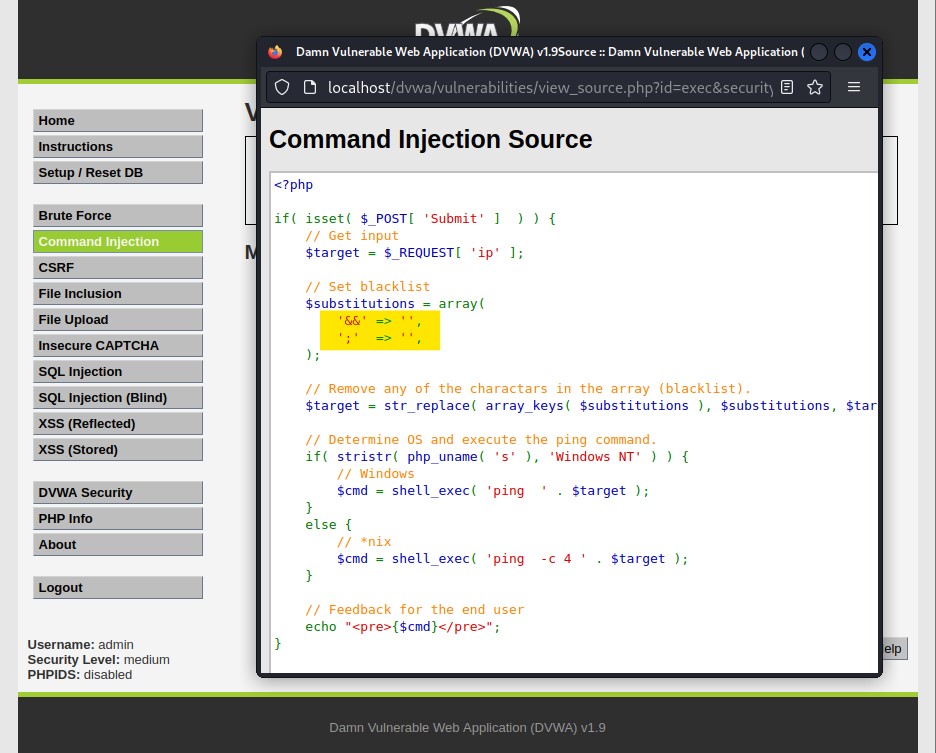The height and width of the screenshot is (753, 936).
Task: Click the echo pre cmd line
Action: click(403, 627)
